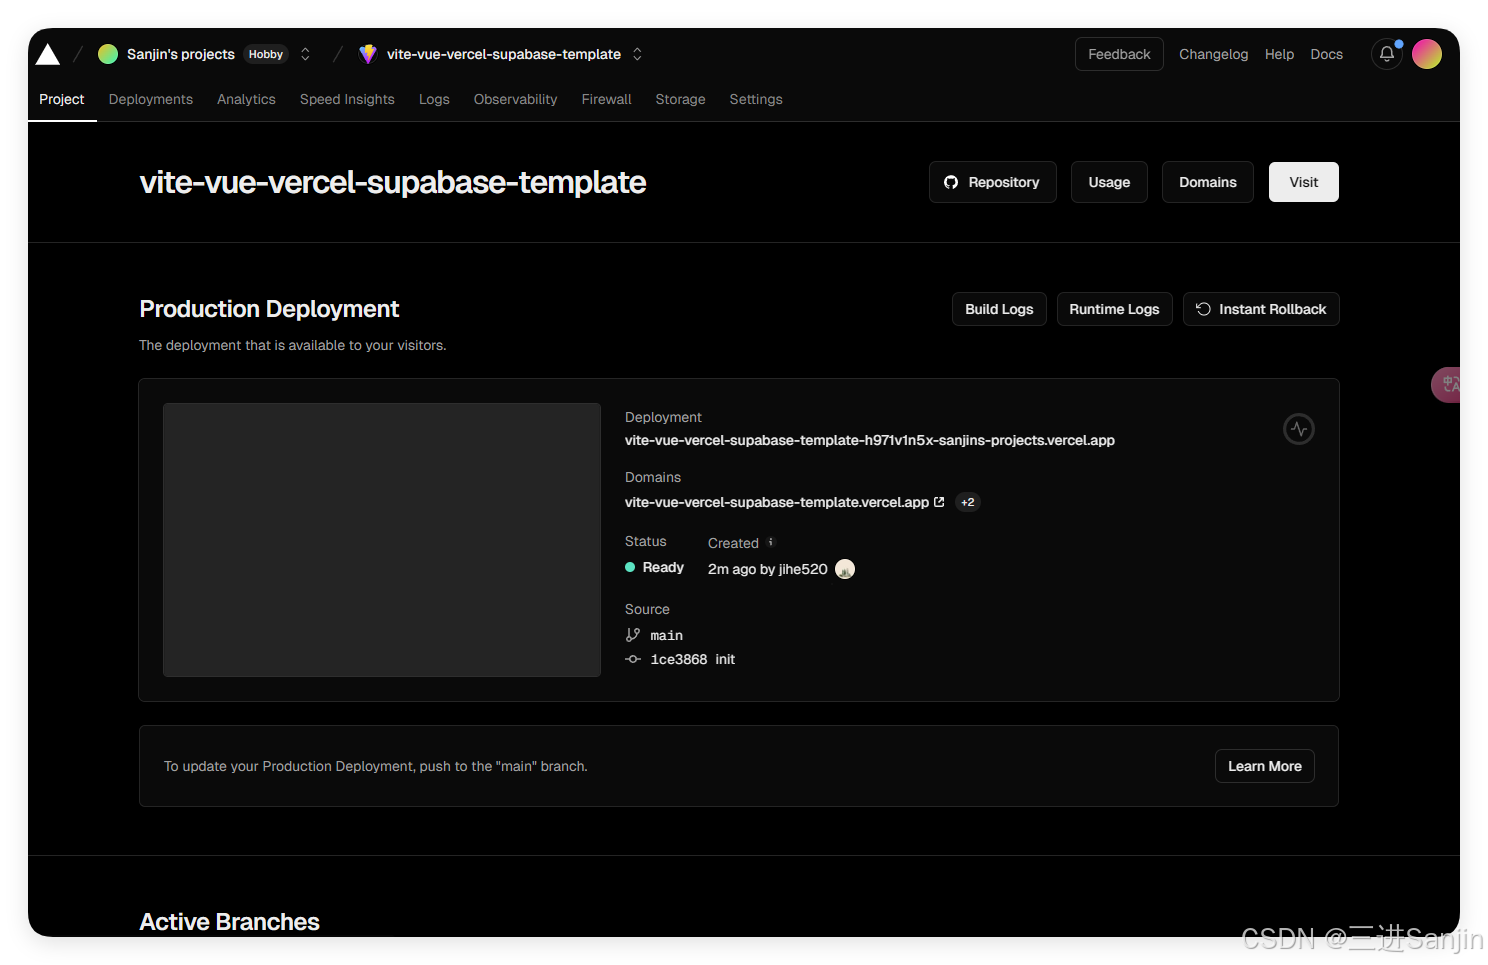Open the Sanjin's projects team avatar
The height and width of the screenshot is (965, 1488).
(108, 54)
